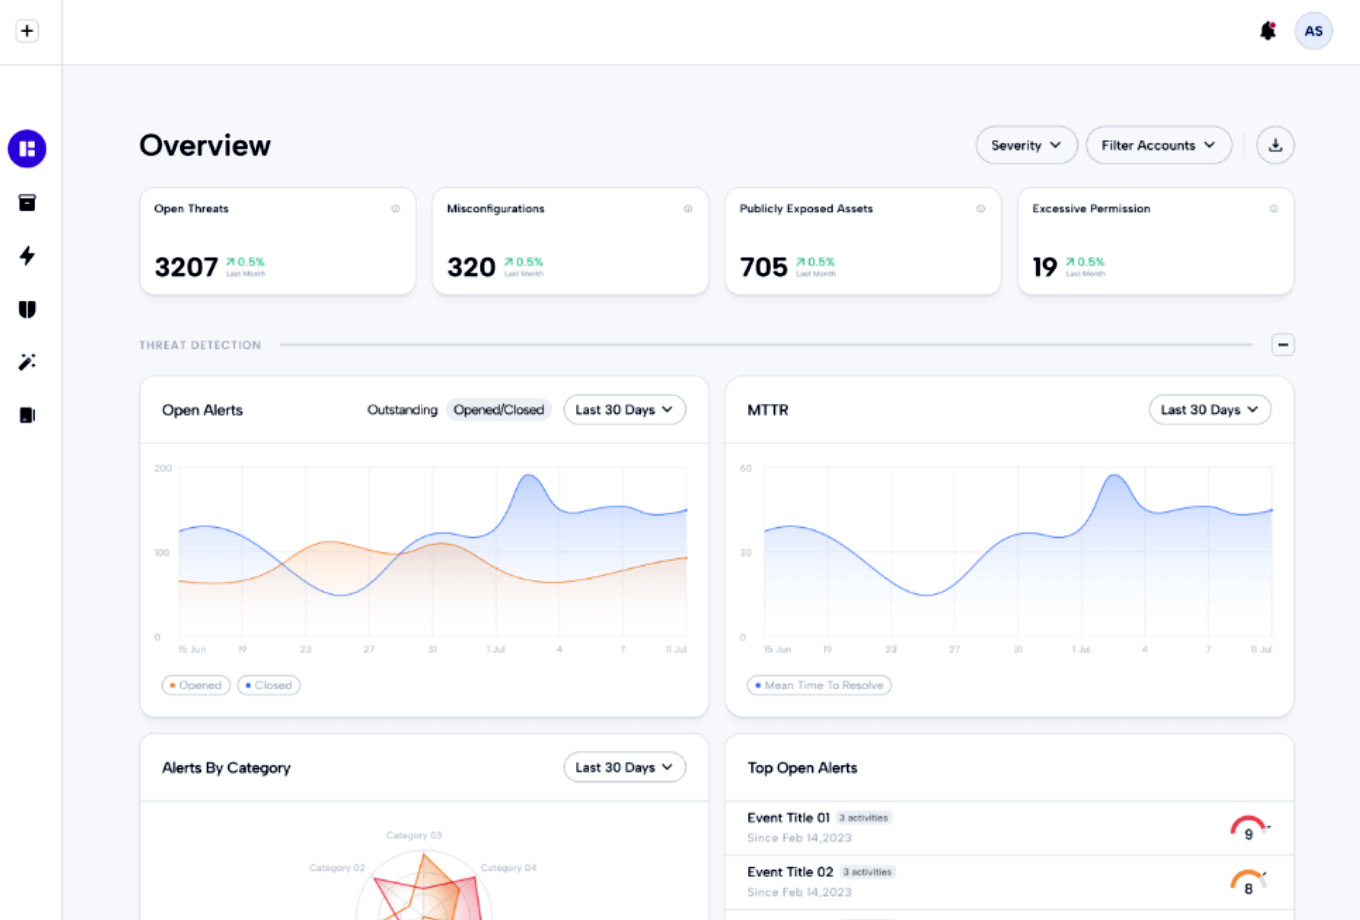Toggle the Opened series legend
The width and height of the screenshot is (1360, 920).
point(196,685)
